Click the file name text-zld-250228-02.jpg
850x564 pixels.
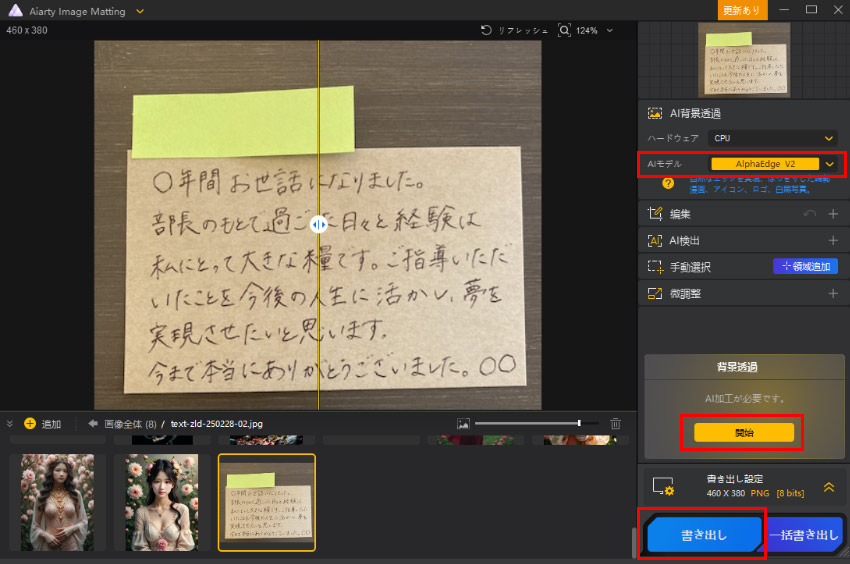pos(216,424)
